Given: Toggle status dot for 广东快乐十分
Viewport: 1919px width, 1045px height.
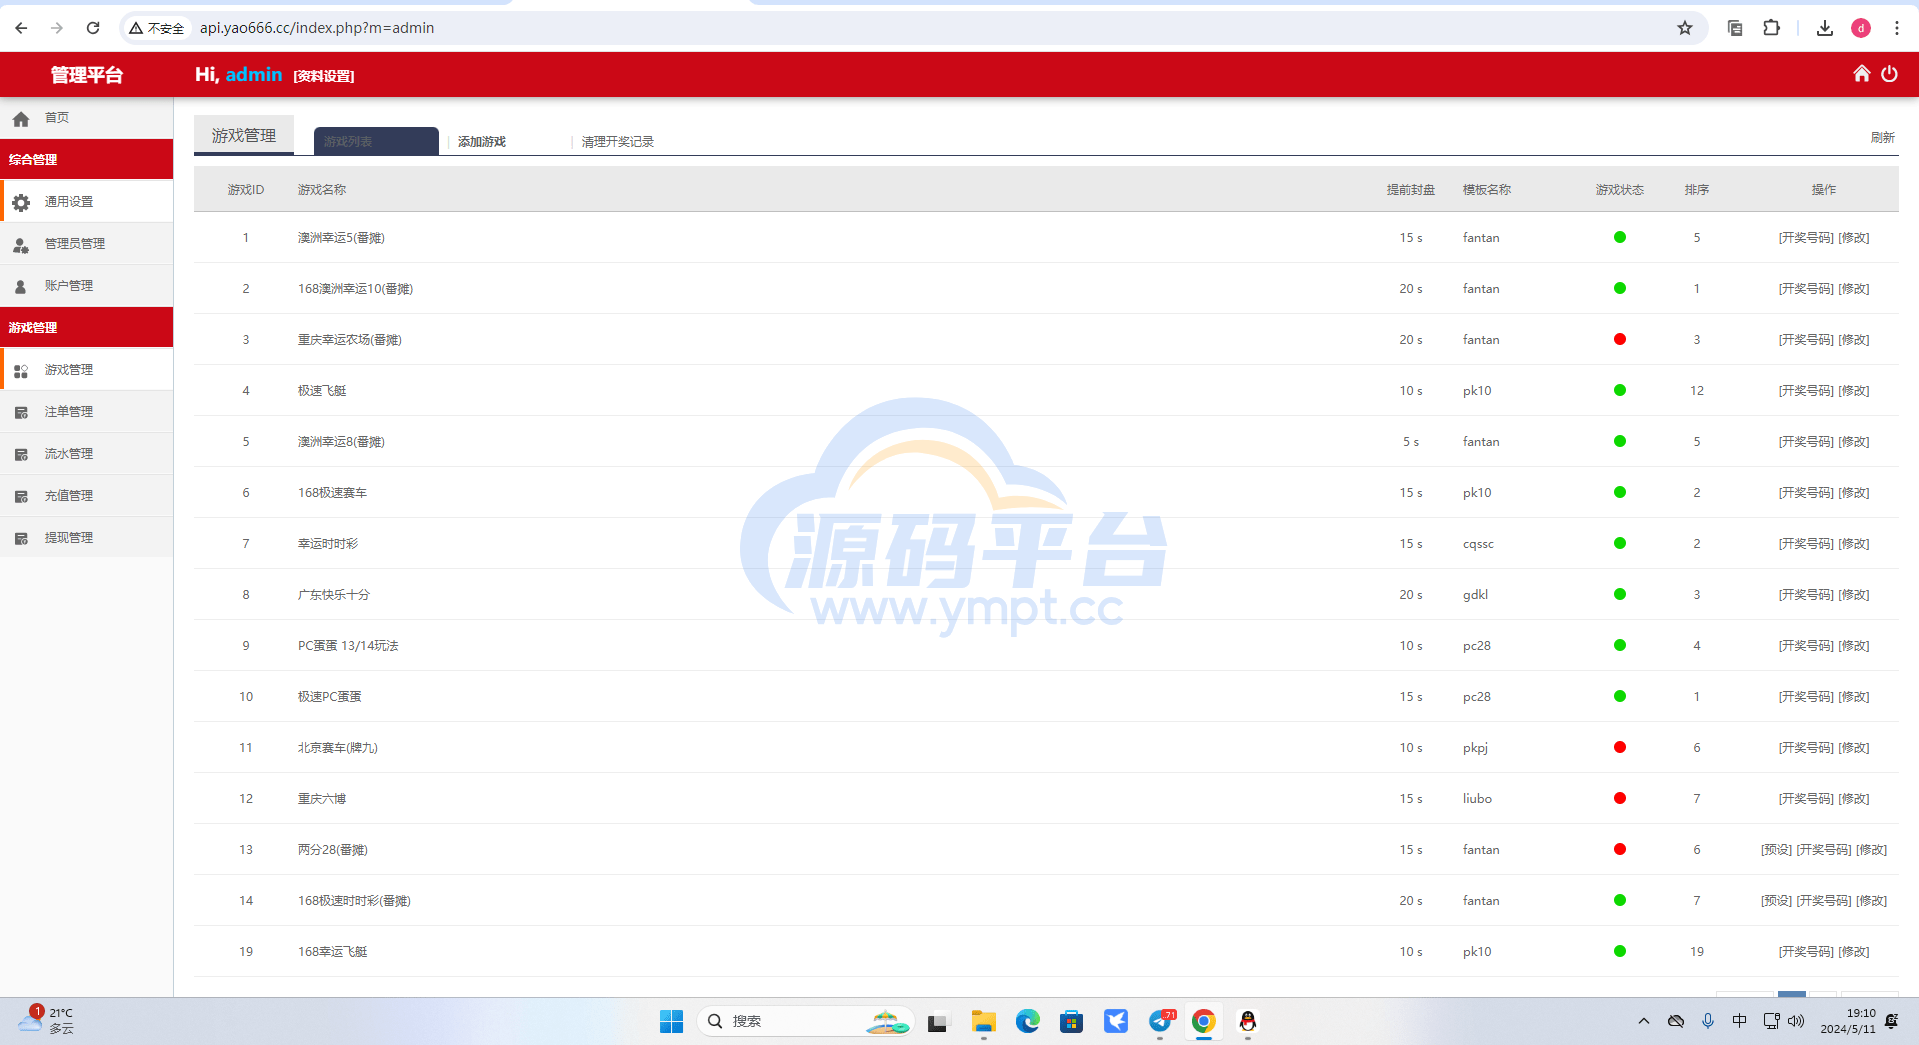Looking at the screenshot, I should (1619, 594).
